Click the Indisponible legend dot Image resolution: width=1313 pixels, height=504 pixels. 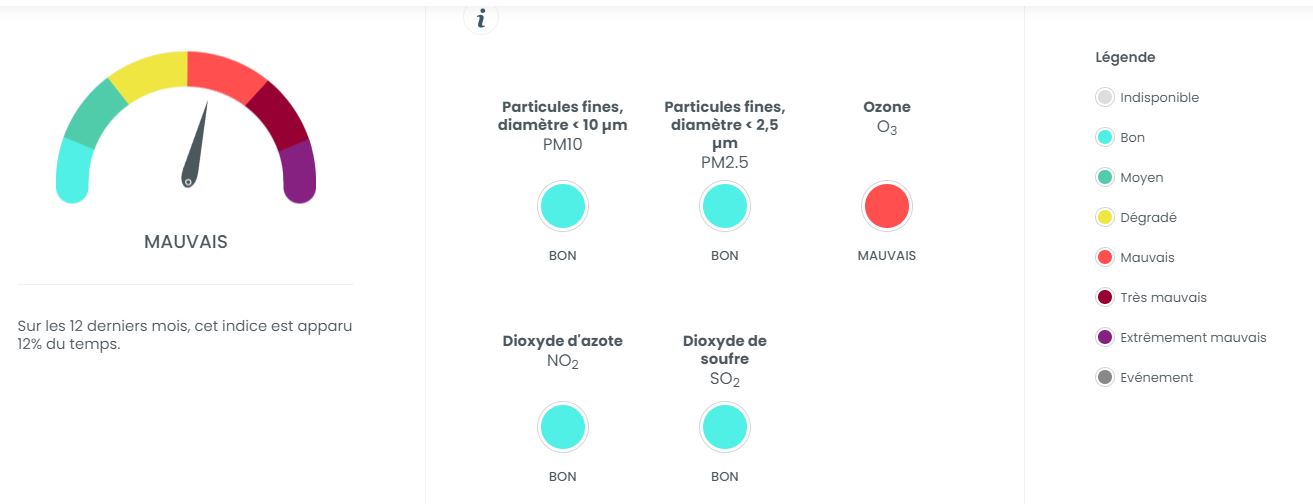click(x=1105, y=98)
